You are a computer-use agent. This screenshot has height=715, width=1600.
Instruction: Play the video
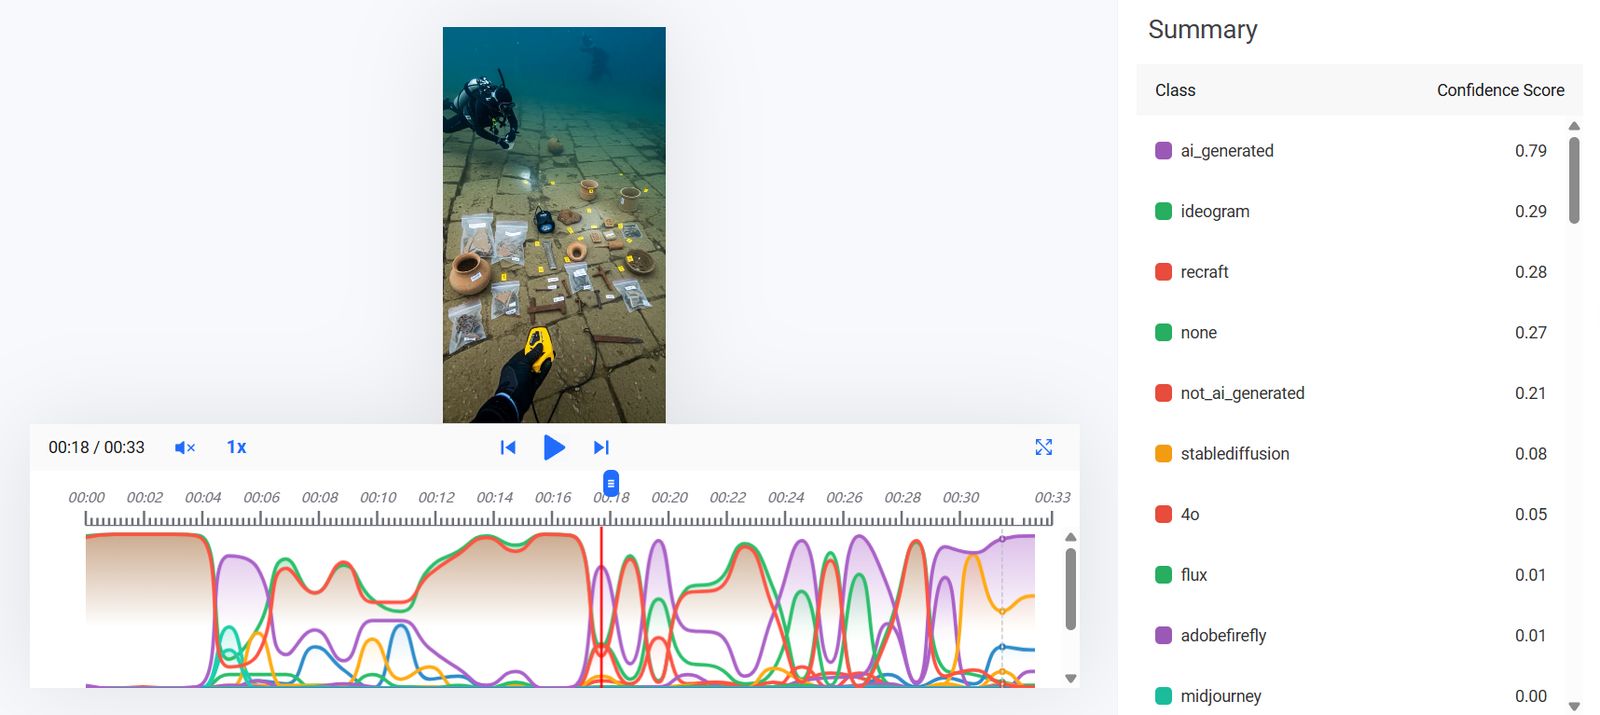(x=554, y=447)
